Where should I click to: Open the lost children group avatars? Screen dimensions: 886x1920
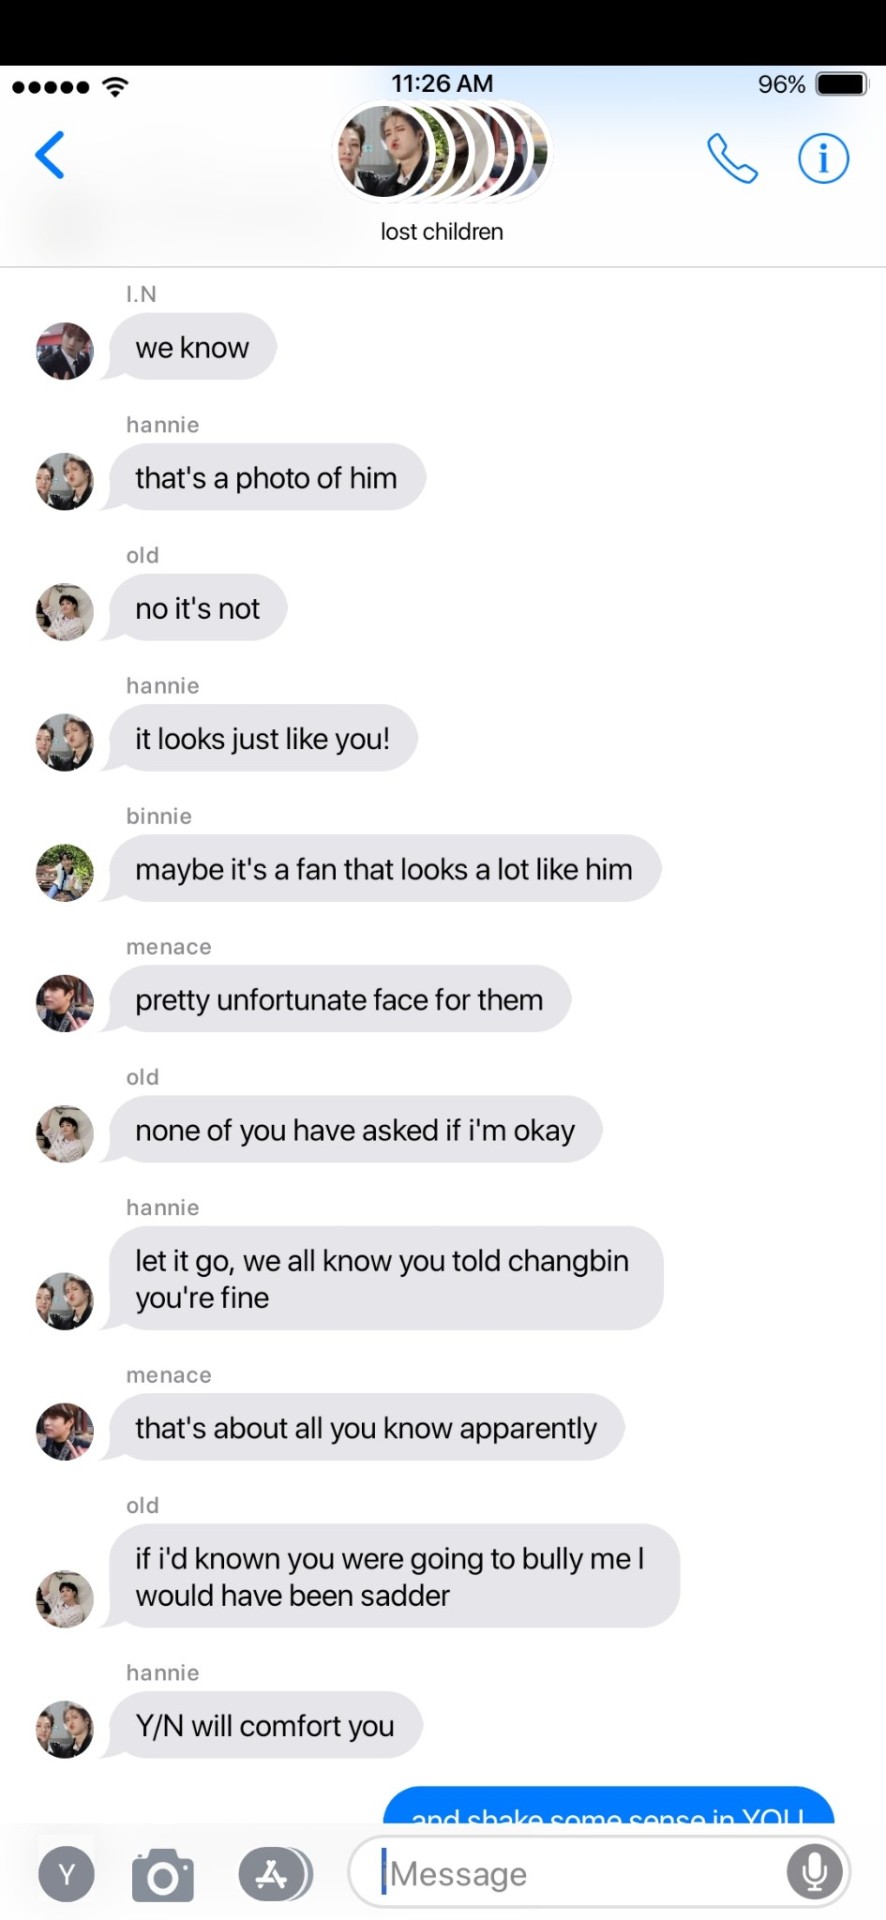[x=441, y=153]
